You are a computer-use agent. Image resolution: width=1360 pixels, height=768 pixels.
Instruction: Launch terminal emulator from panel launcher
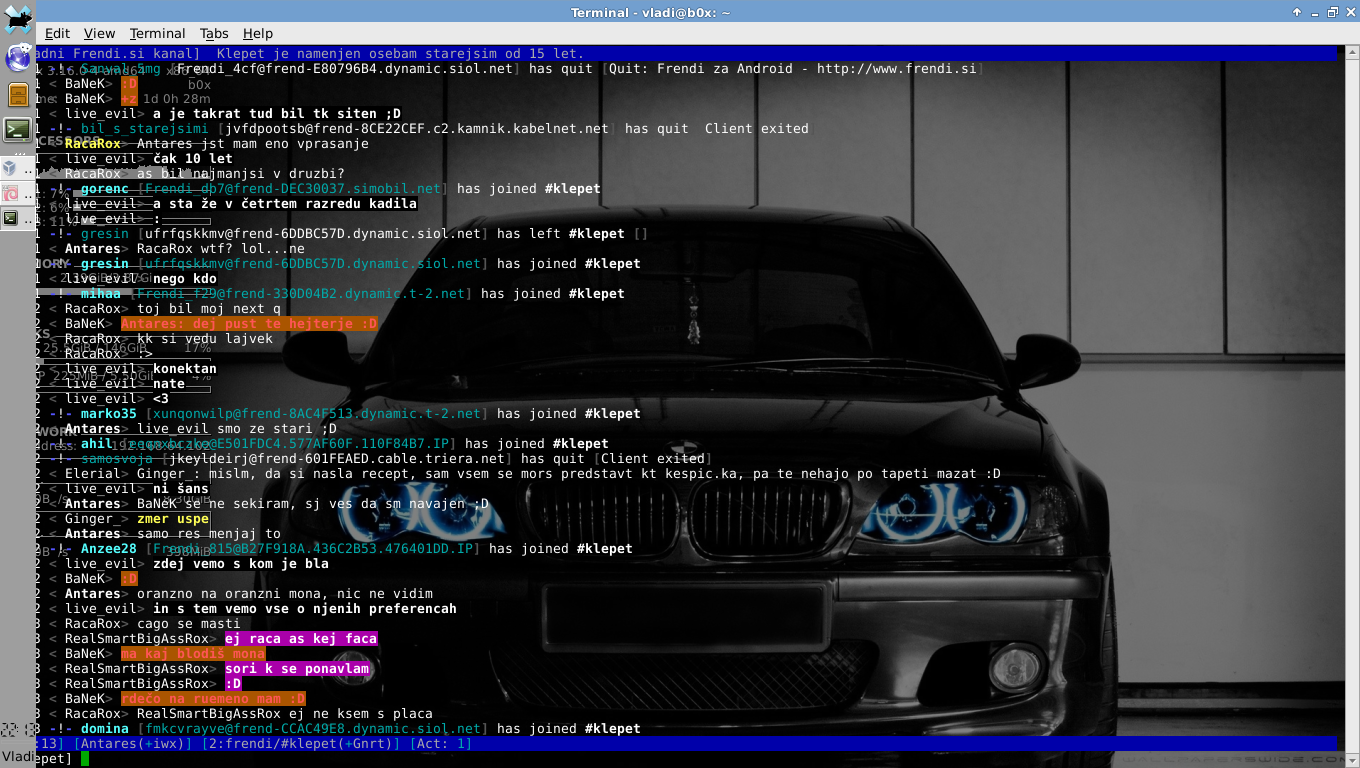coord(17,129)
